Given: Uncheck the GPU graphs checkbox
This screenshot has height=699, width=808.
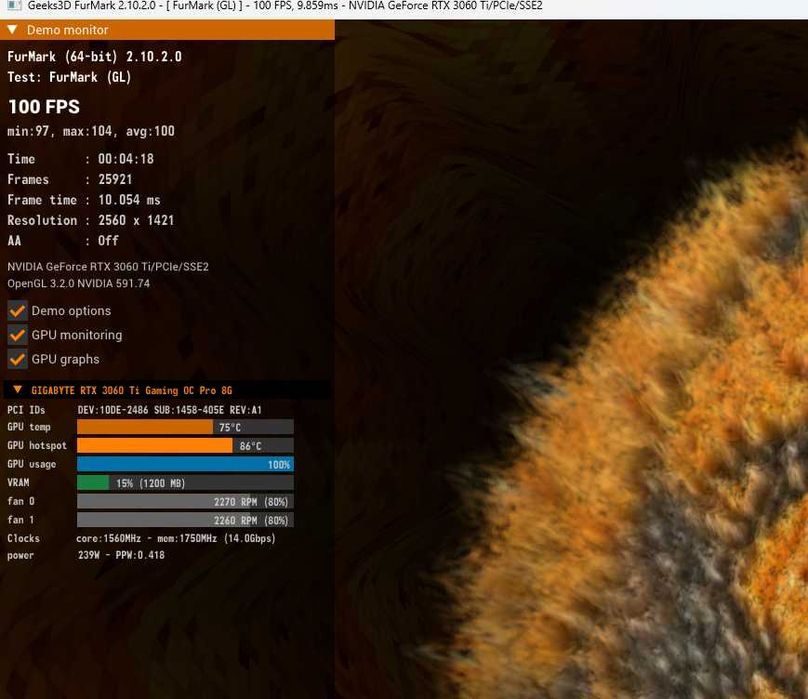Looking at the screenshot, I should coord(17,359).
